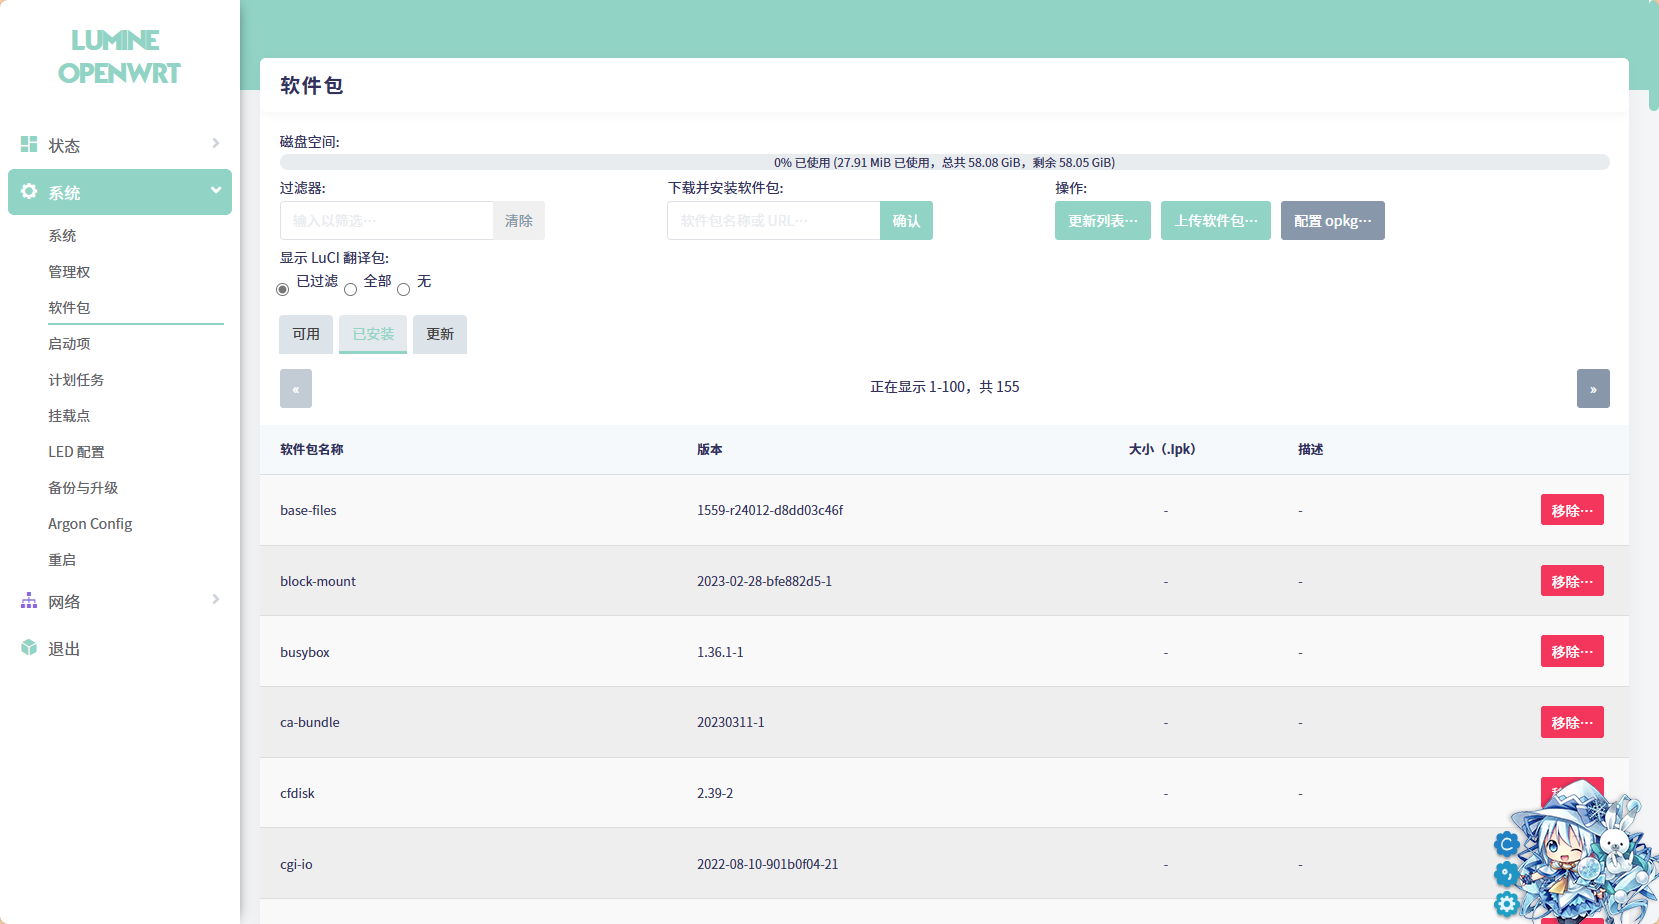
Task: Collapse the 系统 menu chevron
Action: pos(215,191)
